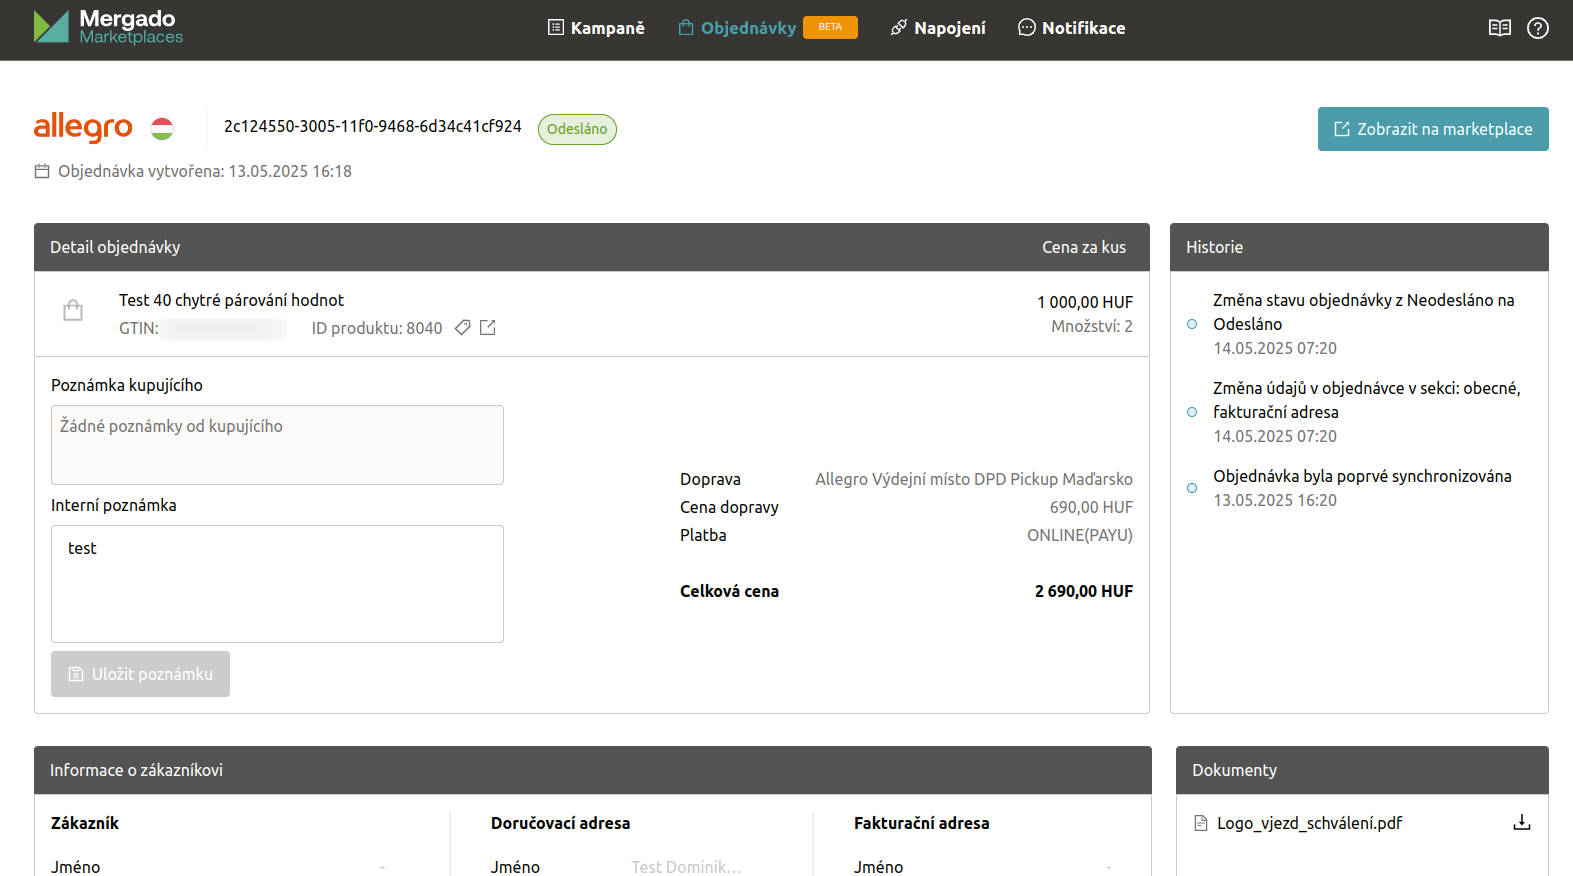Navigate to Napojení
This screenshot has height=876, width=1573.
tap(938, 28)
